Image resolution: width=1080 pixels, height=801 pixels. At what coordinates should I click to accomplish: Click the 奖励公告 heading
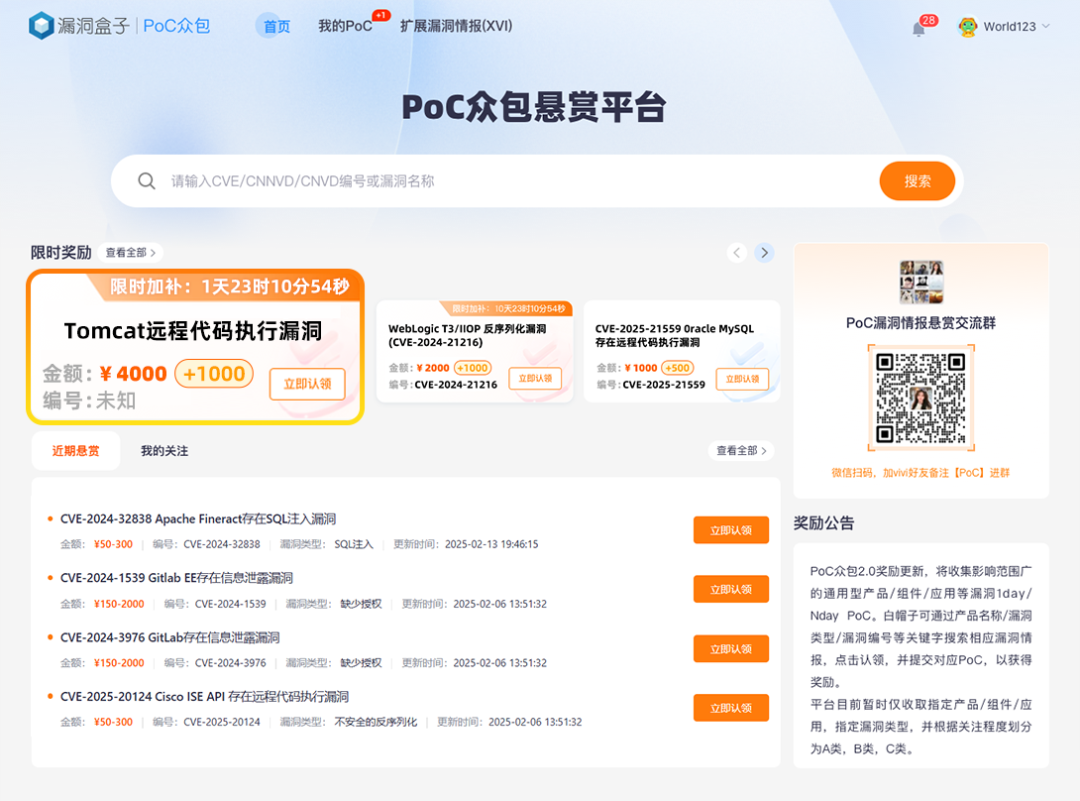tap(824, 523)
